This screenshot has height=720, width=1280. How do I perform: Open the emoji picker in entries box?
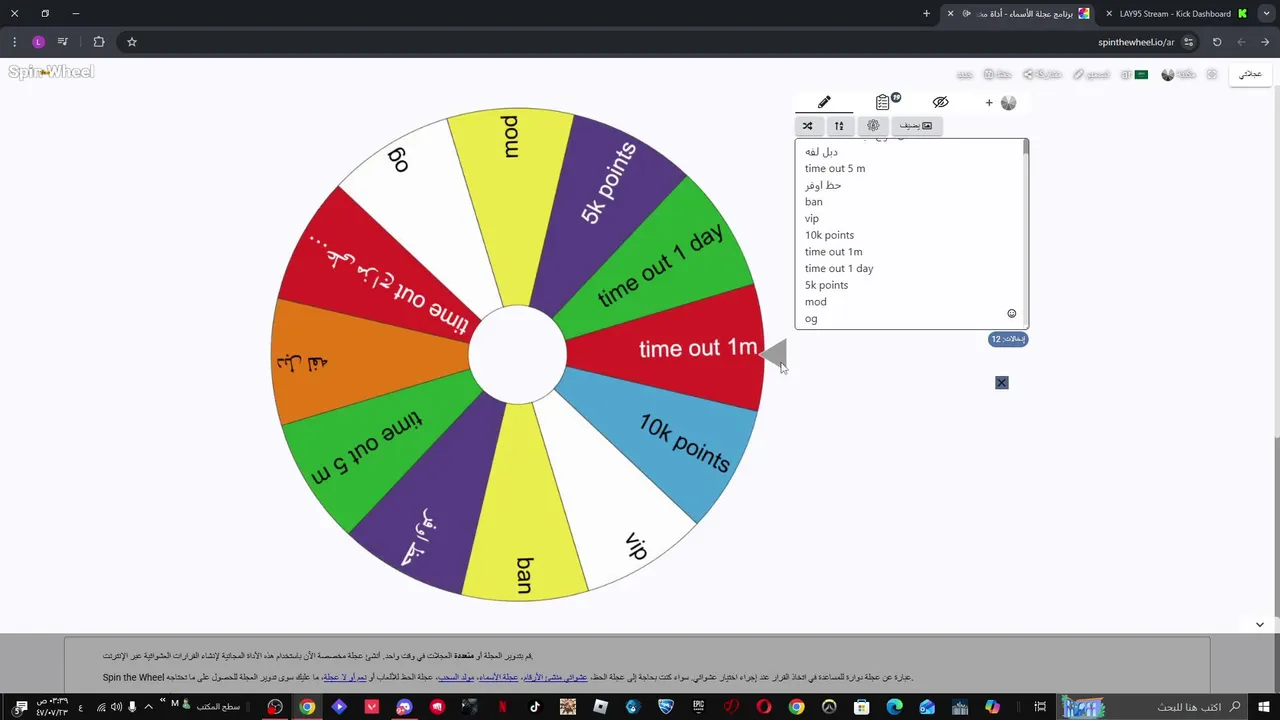tap(1012, 314)
